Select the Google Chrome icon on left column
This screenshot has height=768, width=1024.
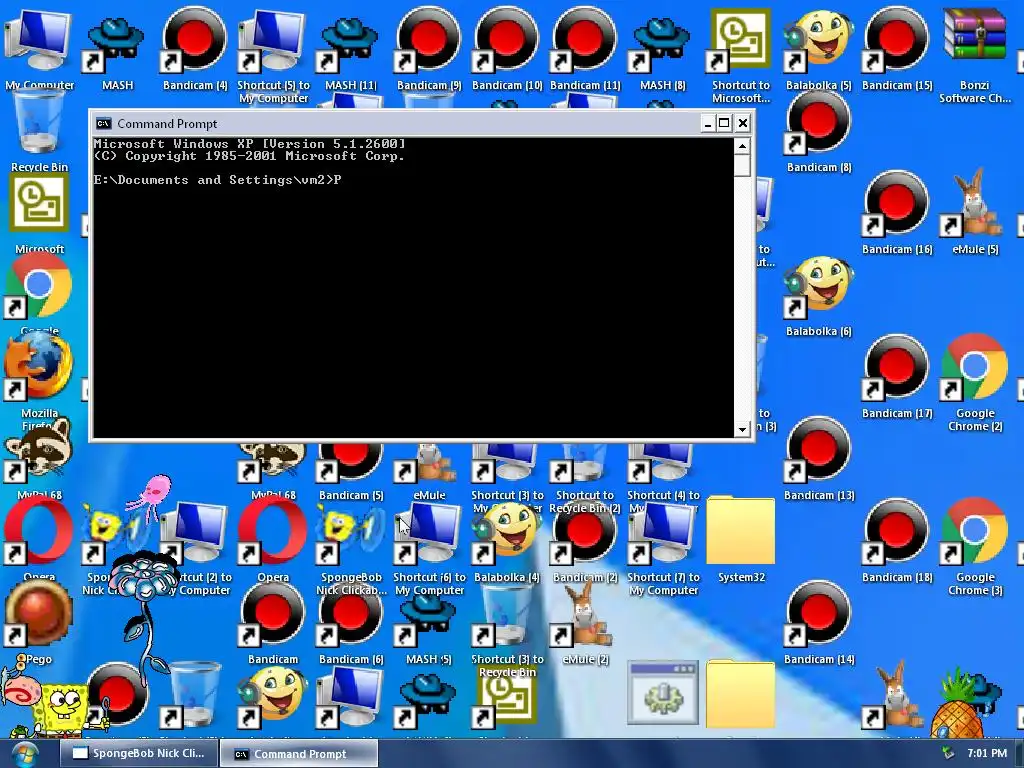click(39, 287)
